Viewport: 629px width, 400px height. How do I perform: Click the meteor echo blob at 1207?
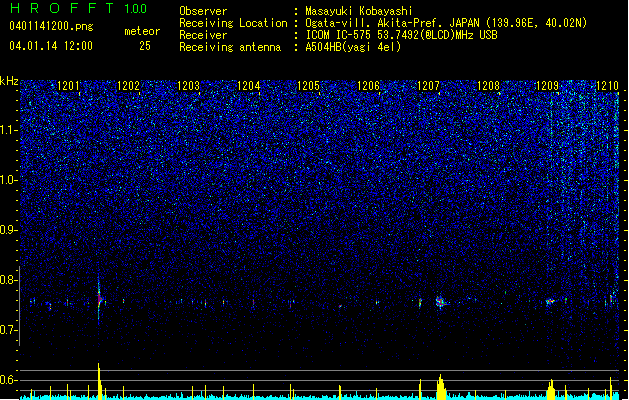click(440, 302)
